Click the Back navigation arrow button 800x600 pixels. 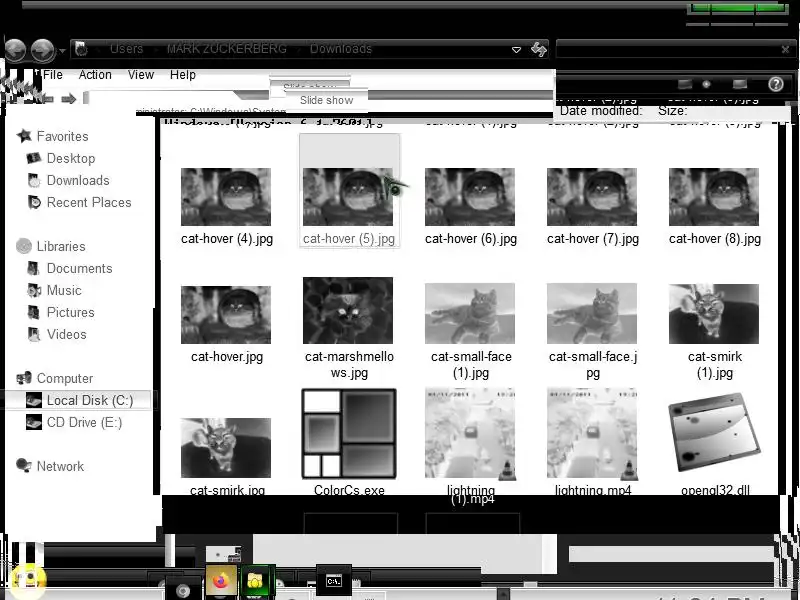pyautogui.click(x=15, y=51)
